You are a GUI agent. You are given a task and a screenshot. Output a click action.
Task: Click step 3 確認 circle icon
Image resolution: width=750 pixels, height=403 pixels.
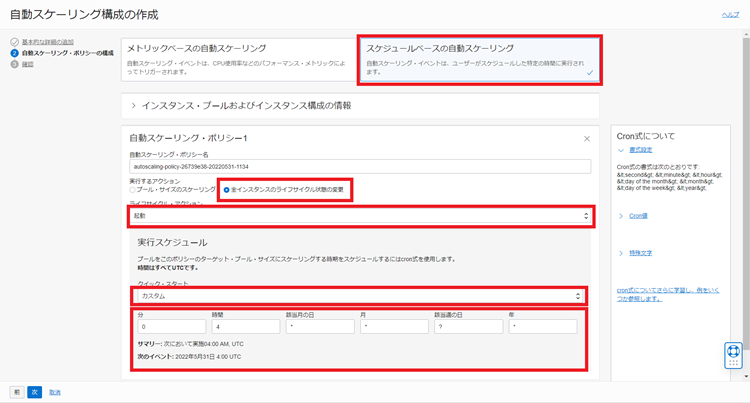coord(14,63)
